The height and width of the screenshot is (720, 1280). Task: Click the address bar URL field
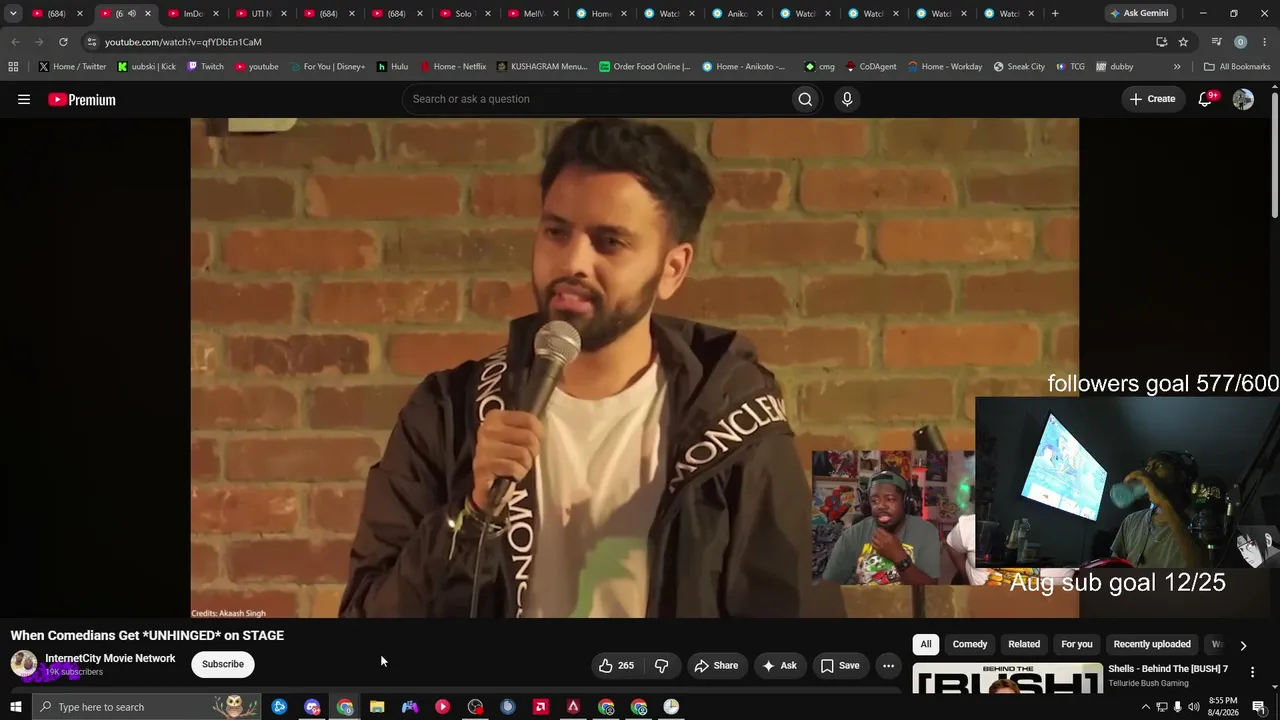pyautogui.click(x=620, y=42)
